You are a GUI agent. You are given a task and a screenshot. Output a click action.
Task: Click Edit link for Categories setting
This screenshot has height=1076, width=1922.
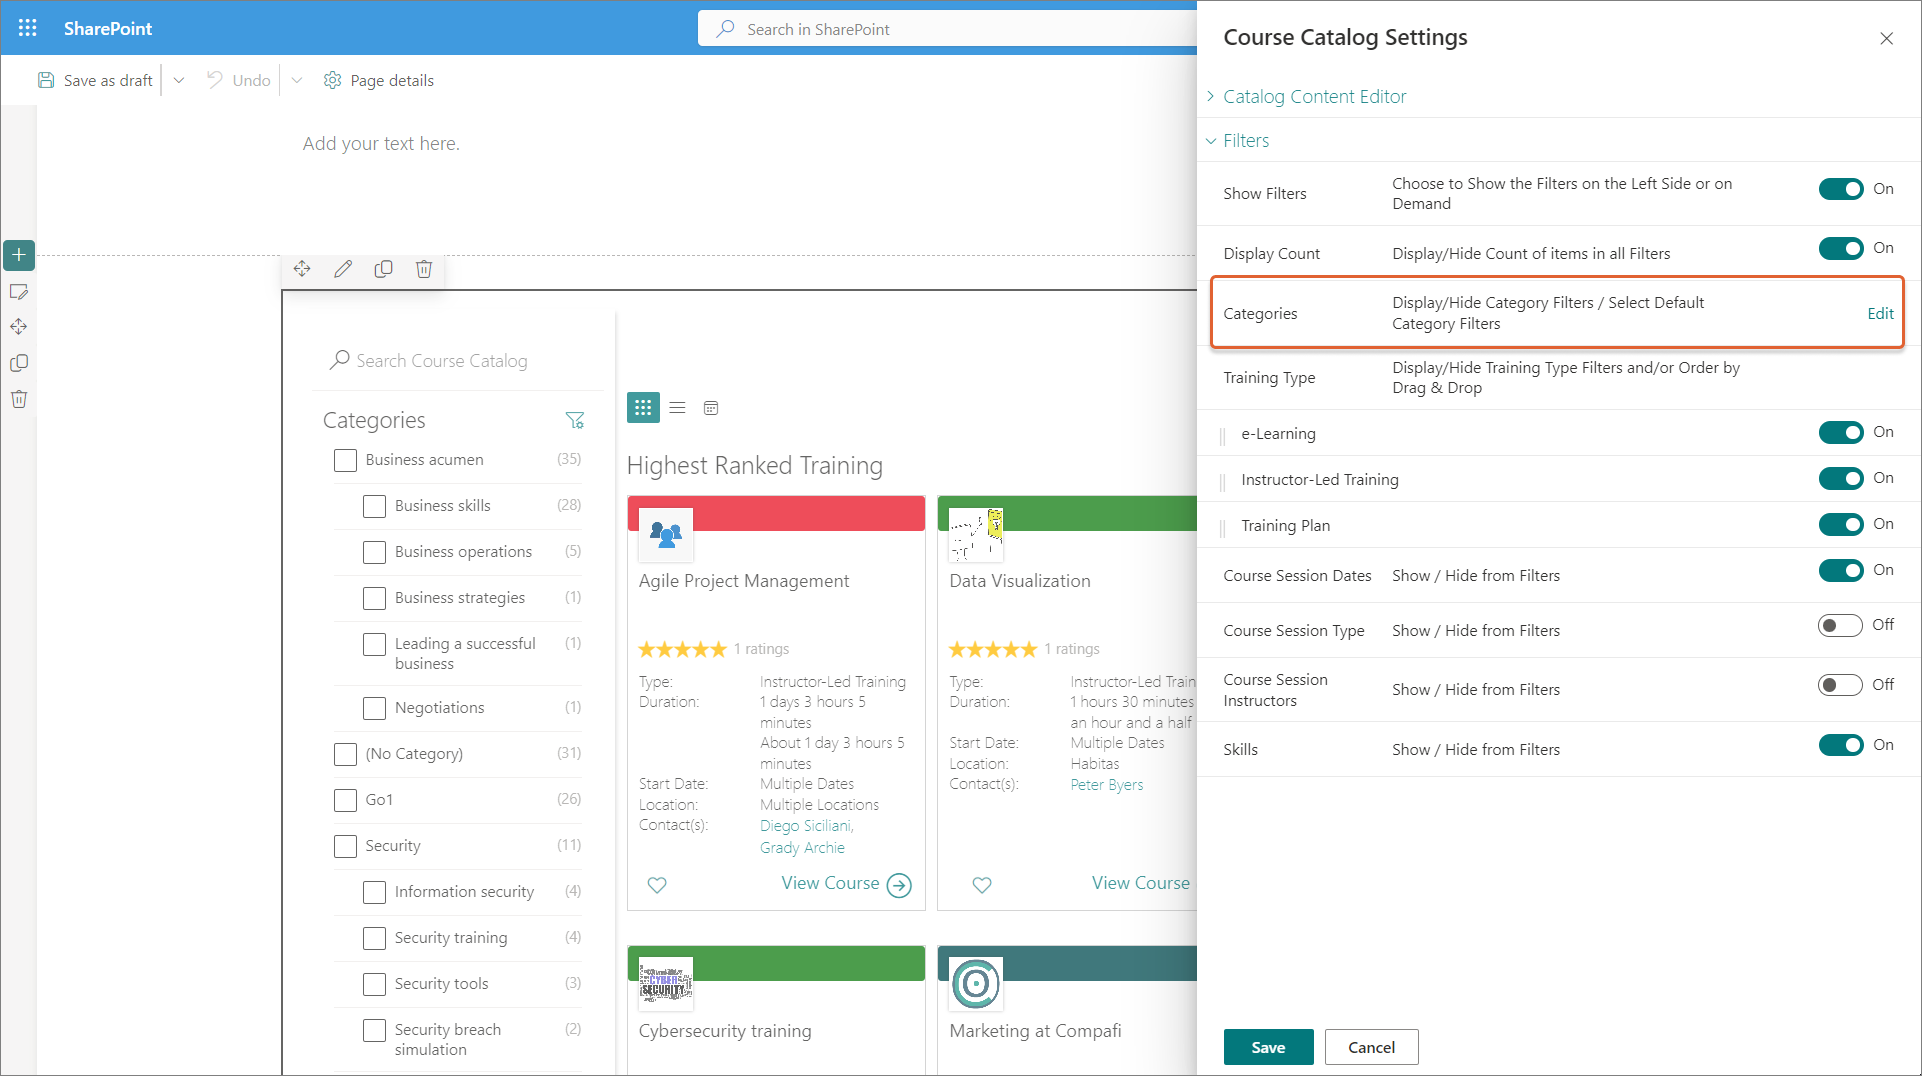[x=1880, y=314]
